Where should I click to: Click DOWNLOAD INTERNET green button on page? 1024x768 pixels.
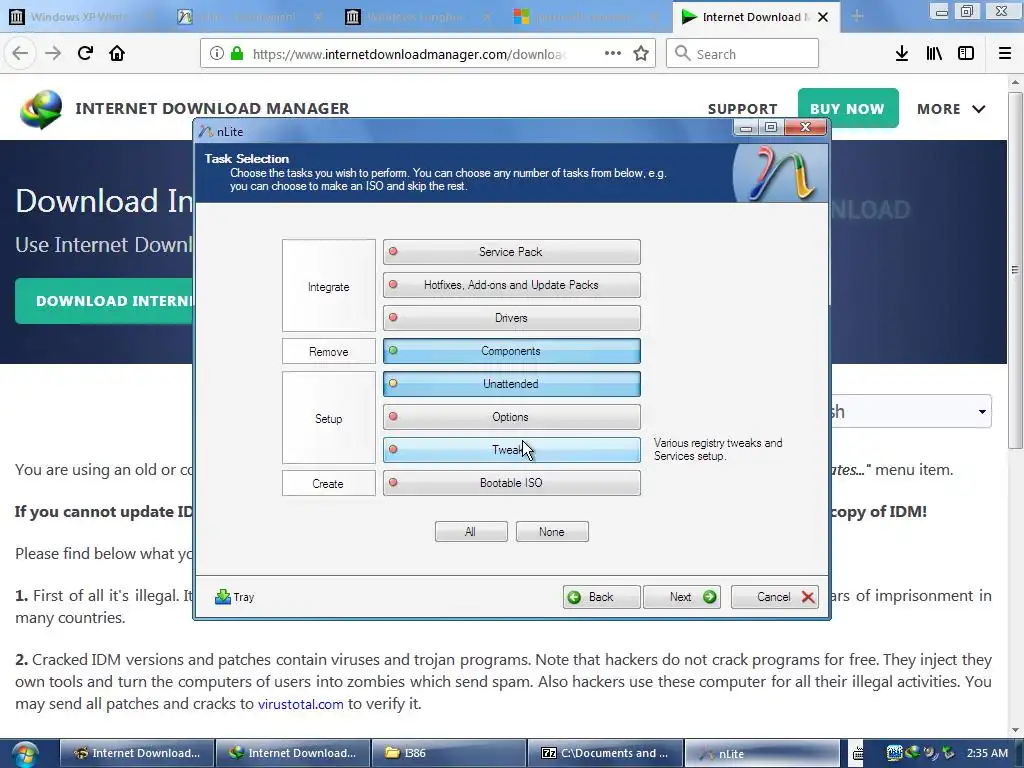click(105, 301)
